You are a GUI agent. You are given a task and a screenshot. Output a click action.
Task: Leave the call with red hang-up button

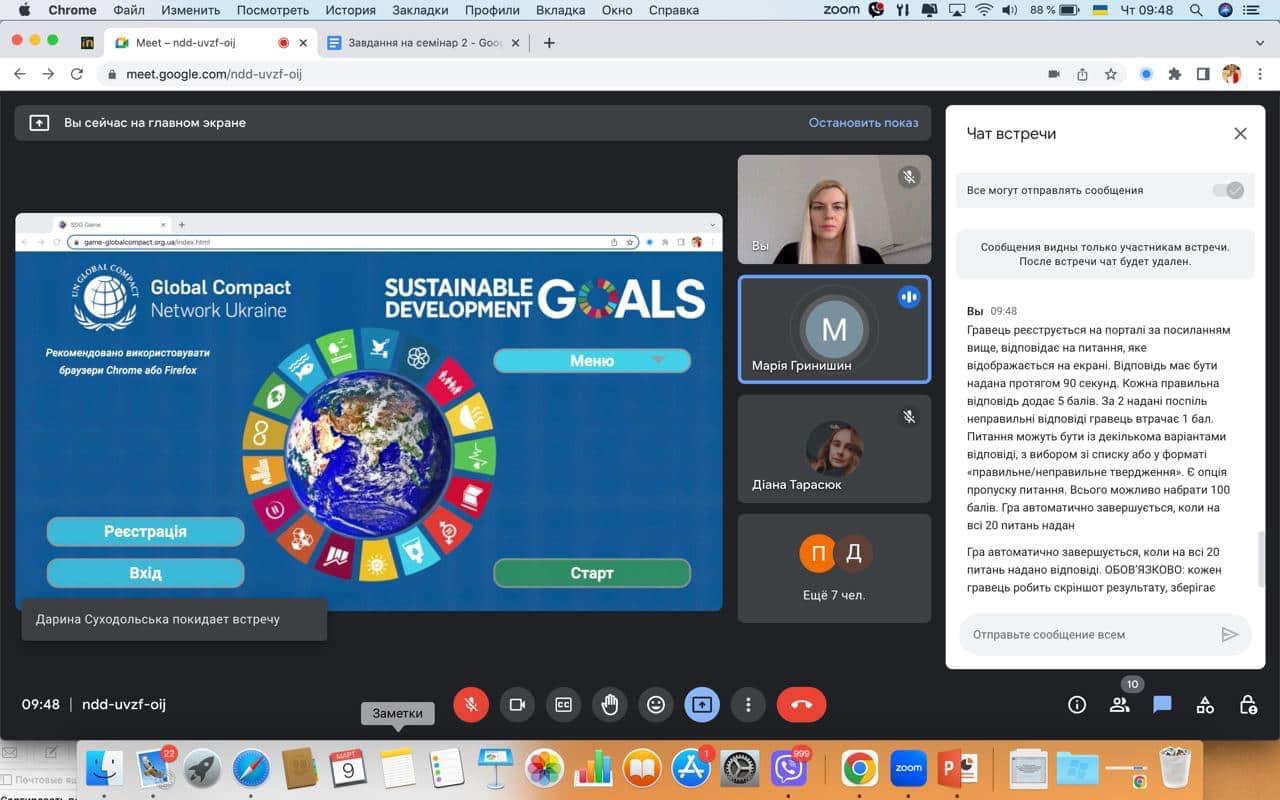click(801, 705)
